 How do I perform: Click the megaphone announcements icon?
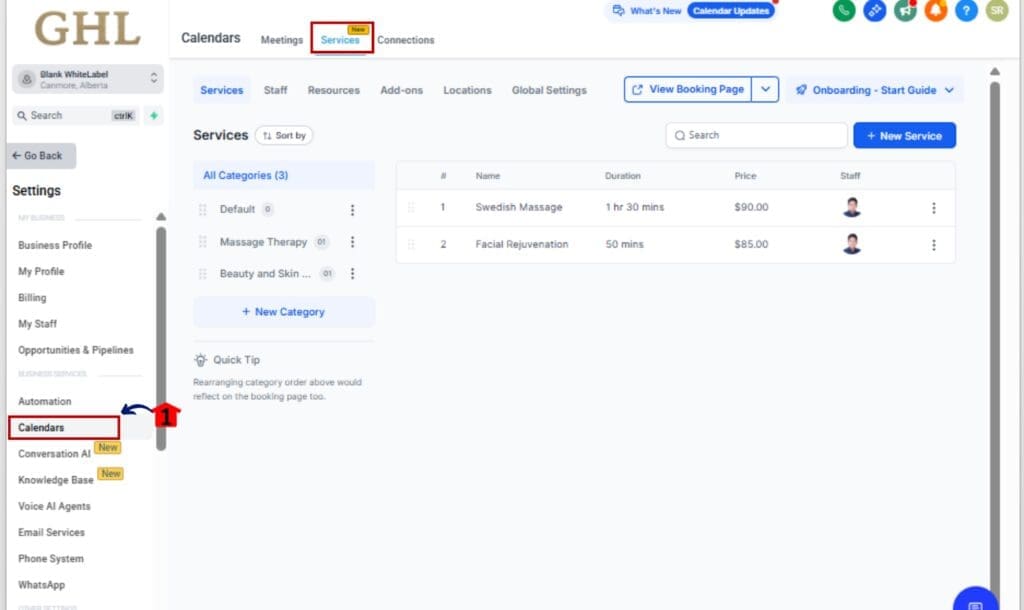coord(905,12)
